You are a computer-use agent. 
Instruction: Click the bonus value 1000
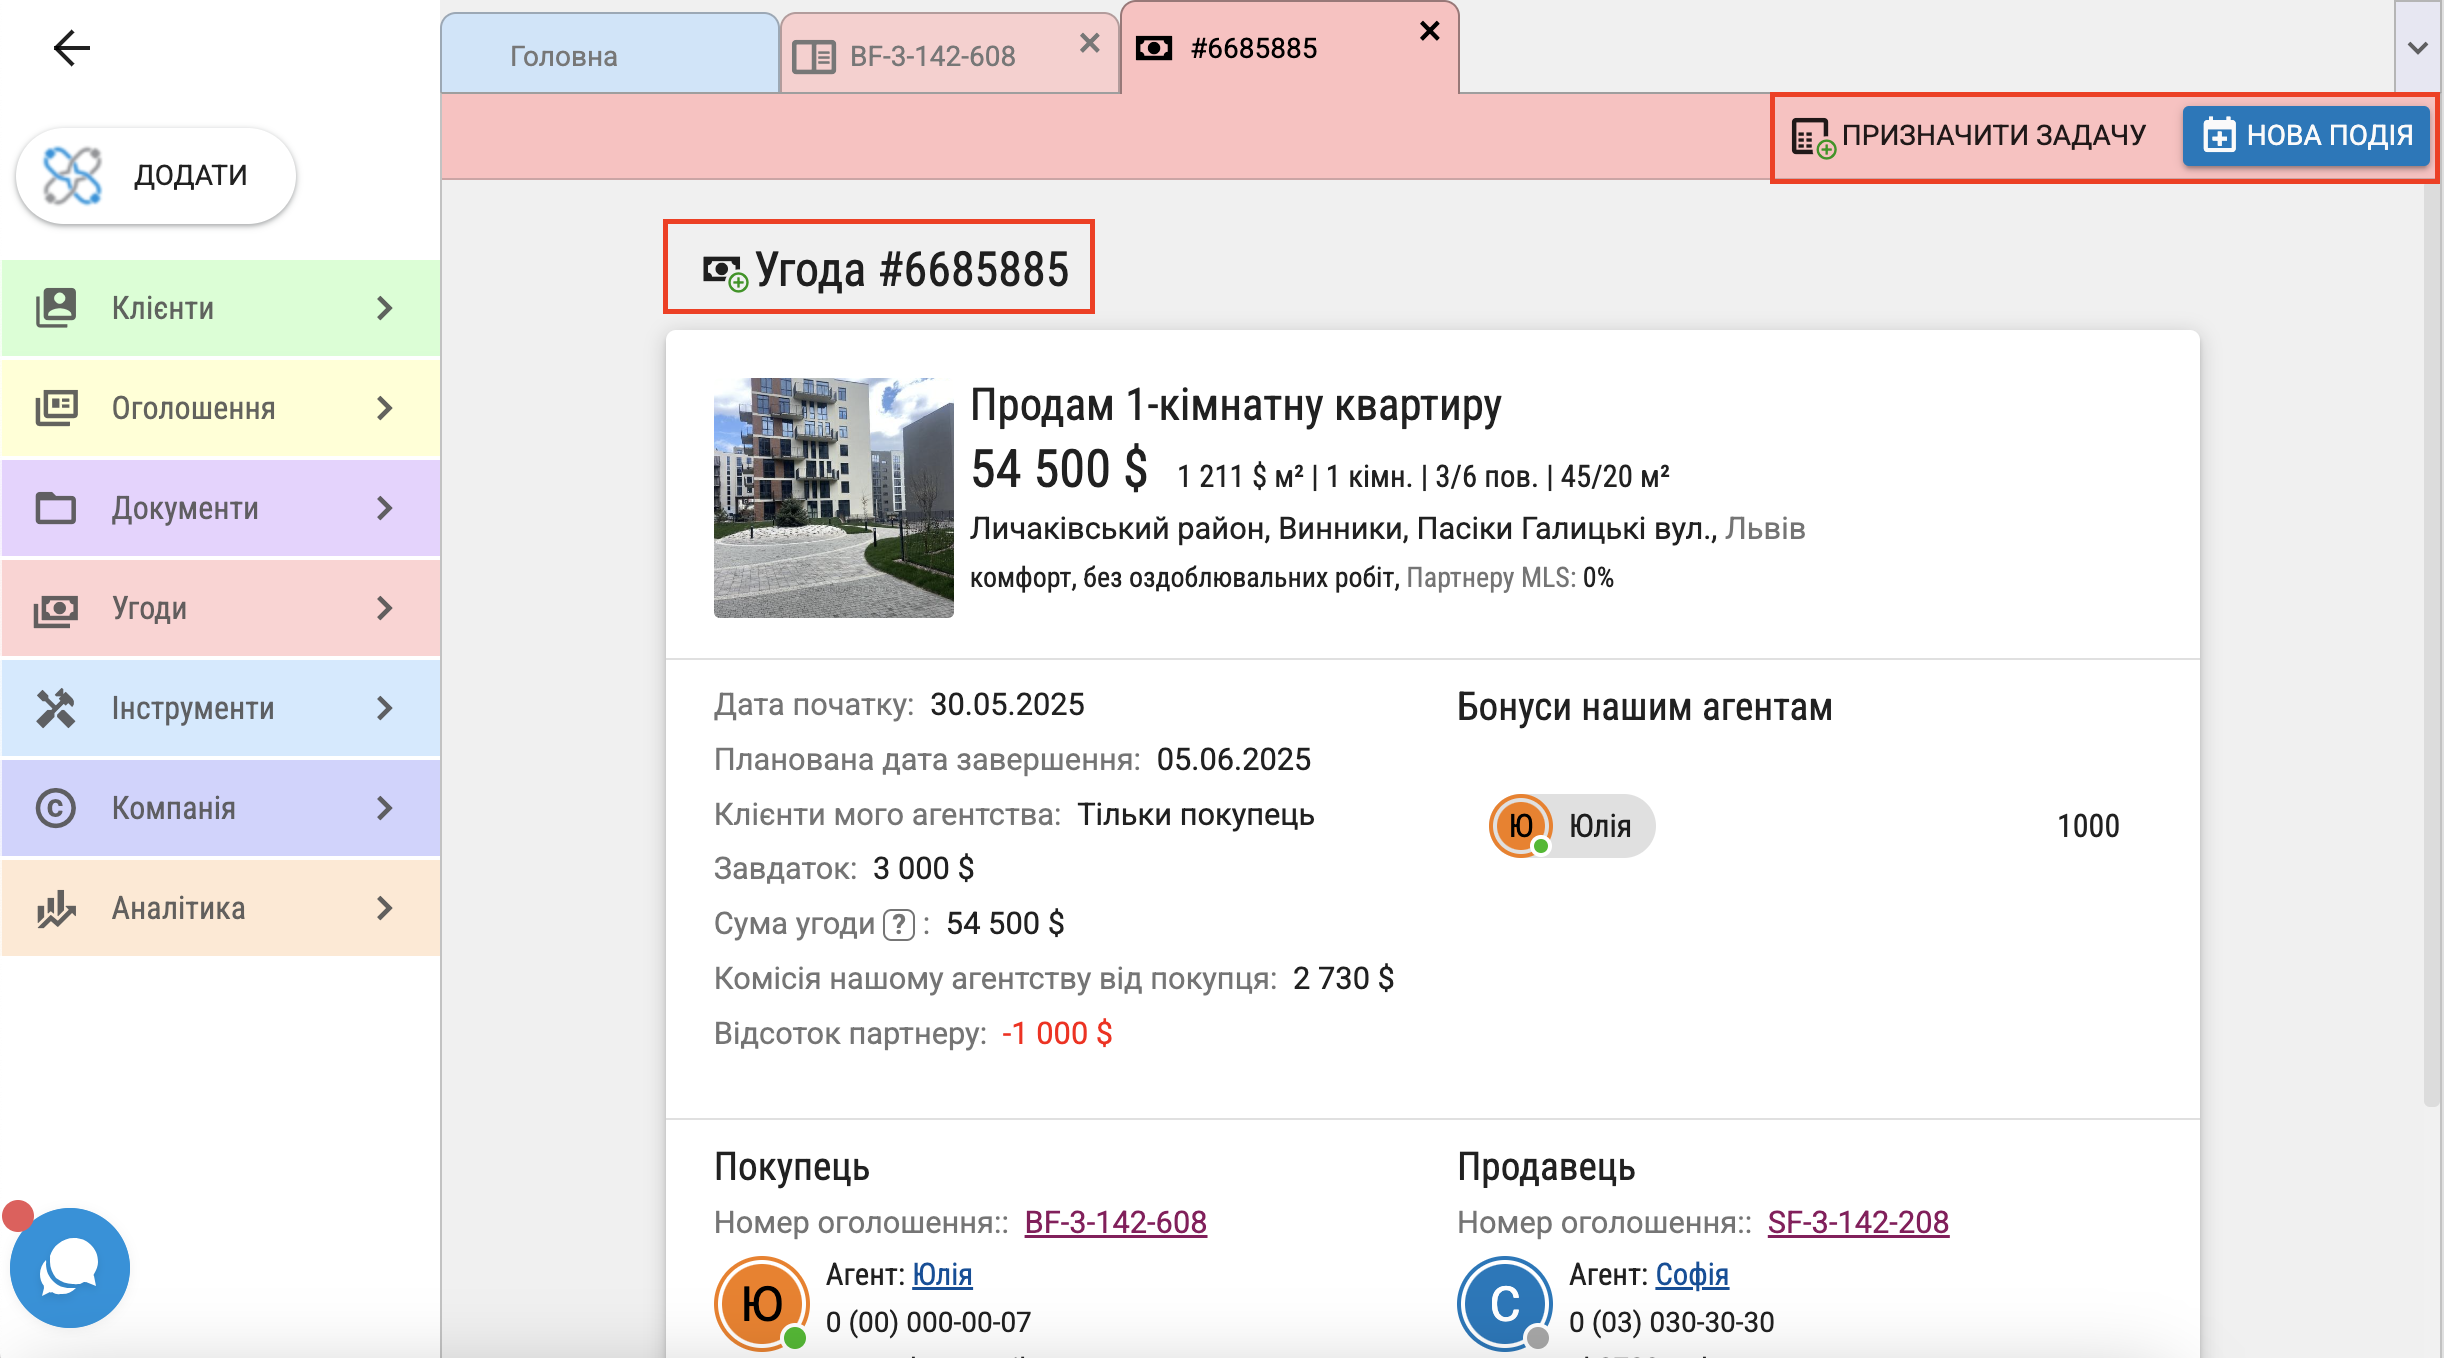click(x=2088, y=826)
